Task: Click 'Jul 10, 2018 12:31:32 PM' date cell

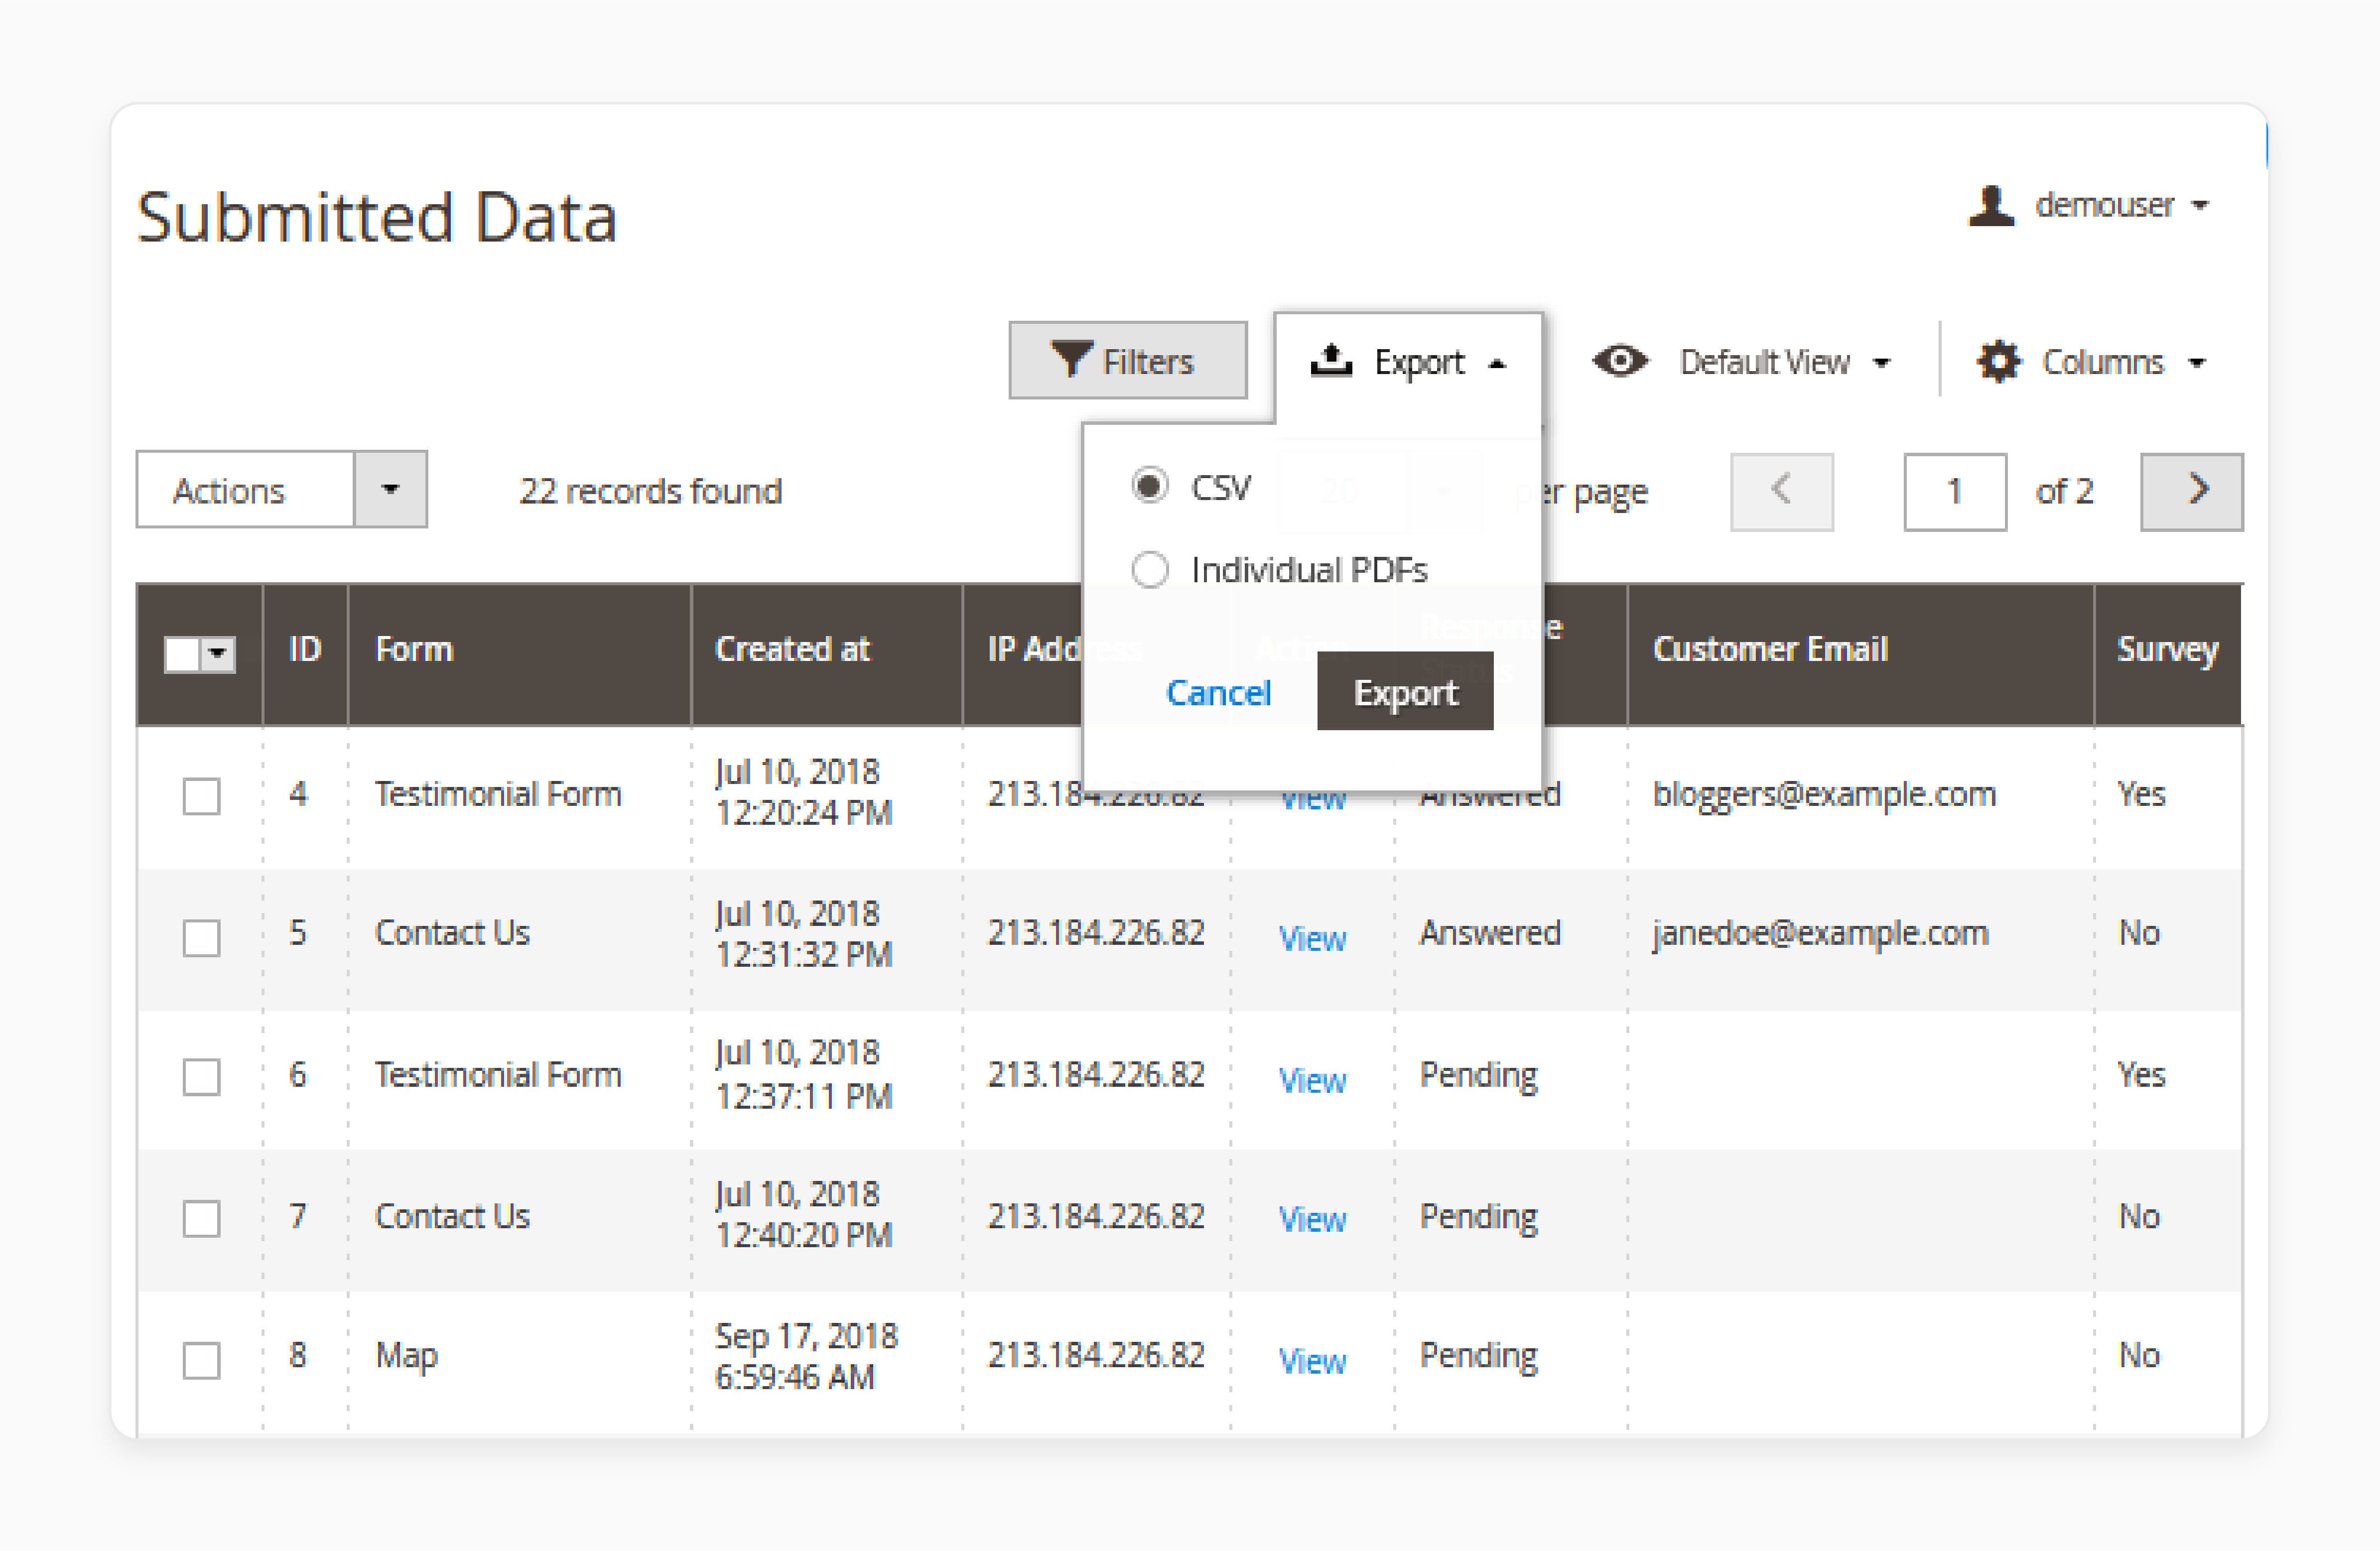Action: 803,933
